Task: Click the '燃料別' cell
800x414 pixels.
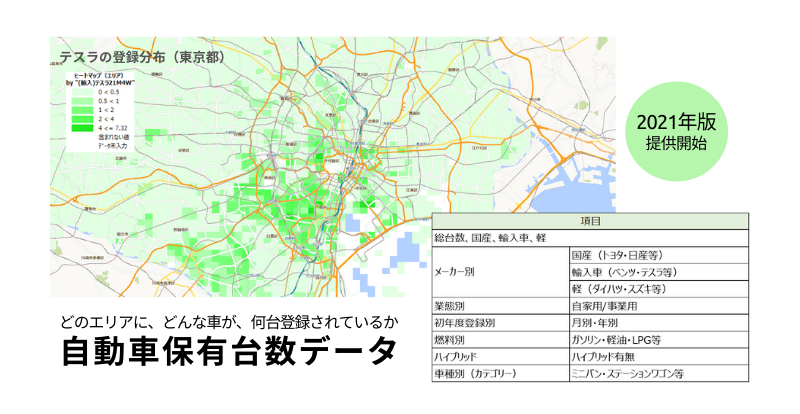Action: (501, 340)
